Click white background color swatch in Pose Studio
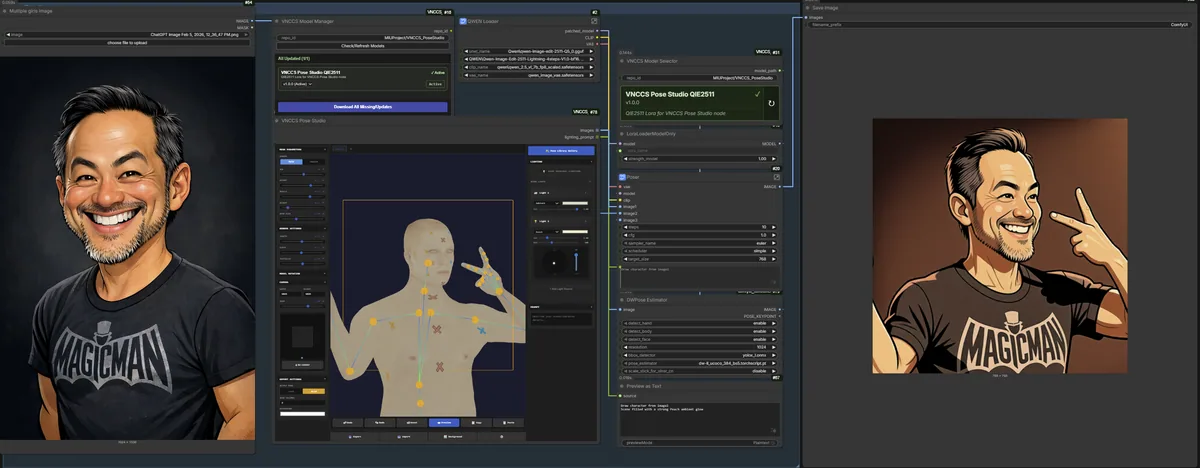This screenshot has width=1200, height=468. (x=302, y=413)
